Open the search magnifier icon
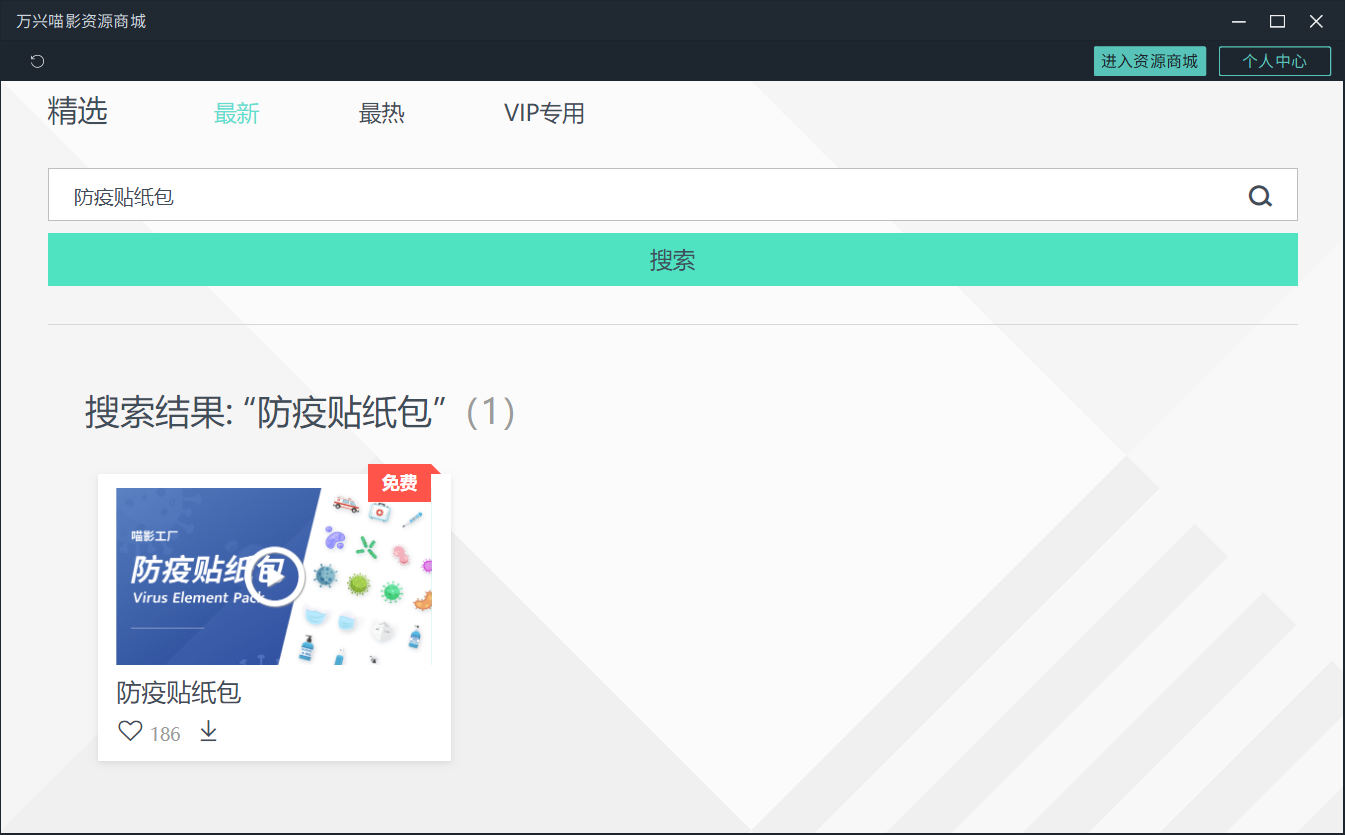Viewport: 1345px width, 835px height. [1259, 195]
